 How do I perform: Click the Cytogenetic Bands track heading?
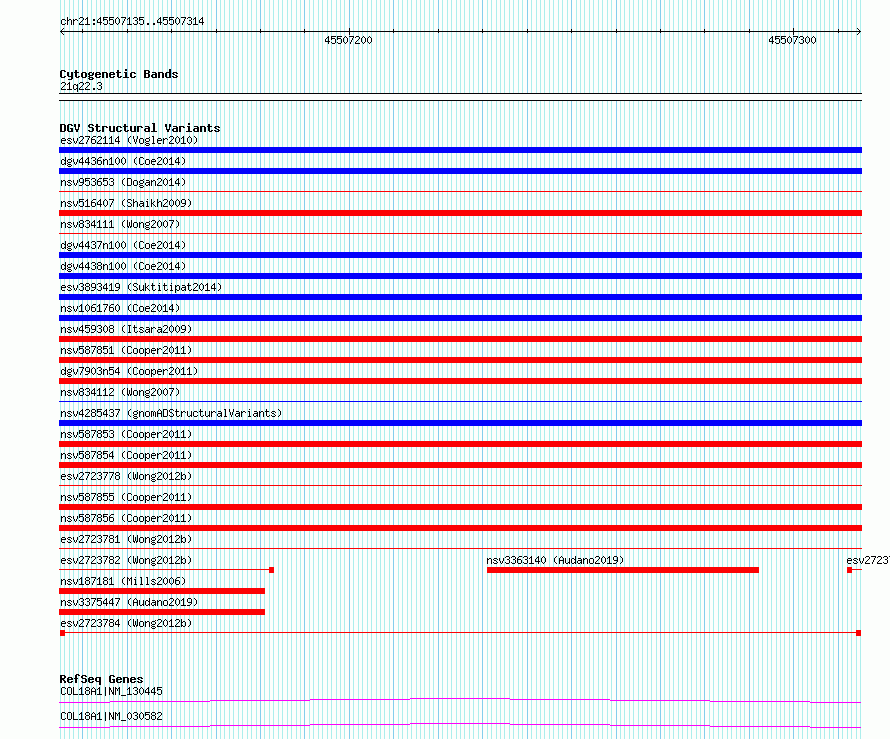pos(119,74)
